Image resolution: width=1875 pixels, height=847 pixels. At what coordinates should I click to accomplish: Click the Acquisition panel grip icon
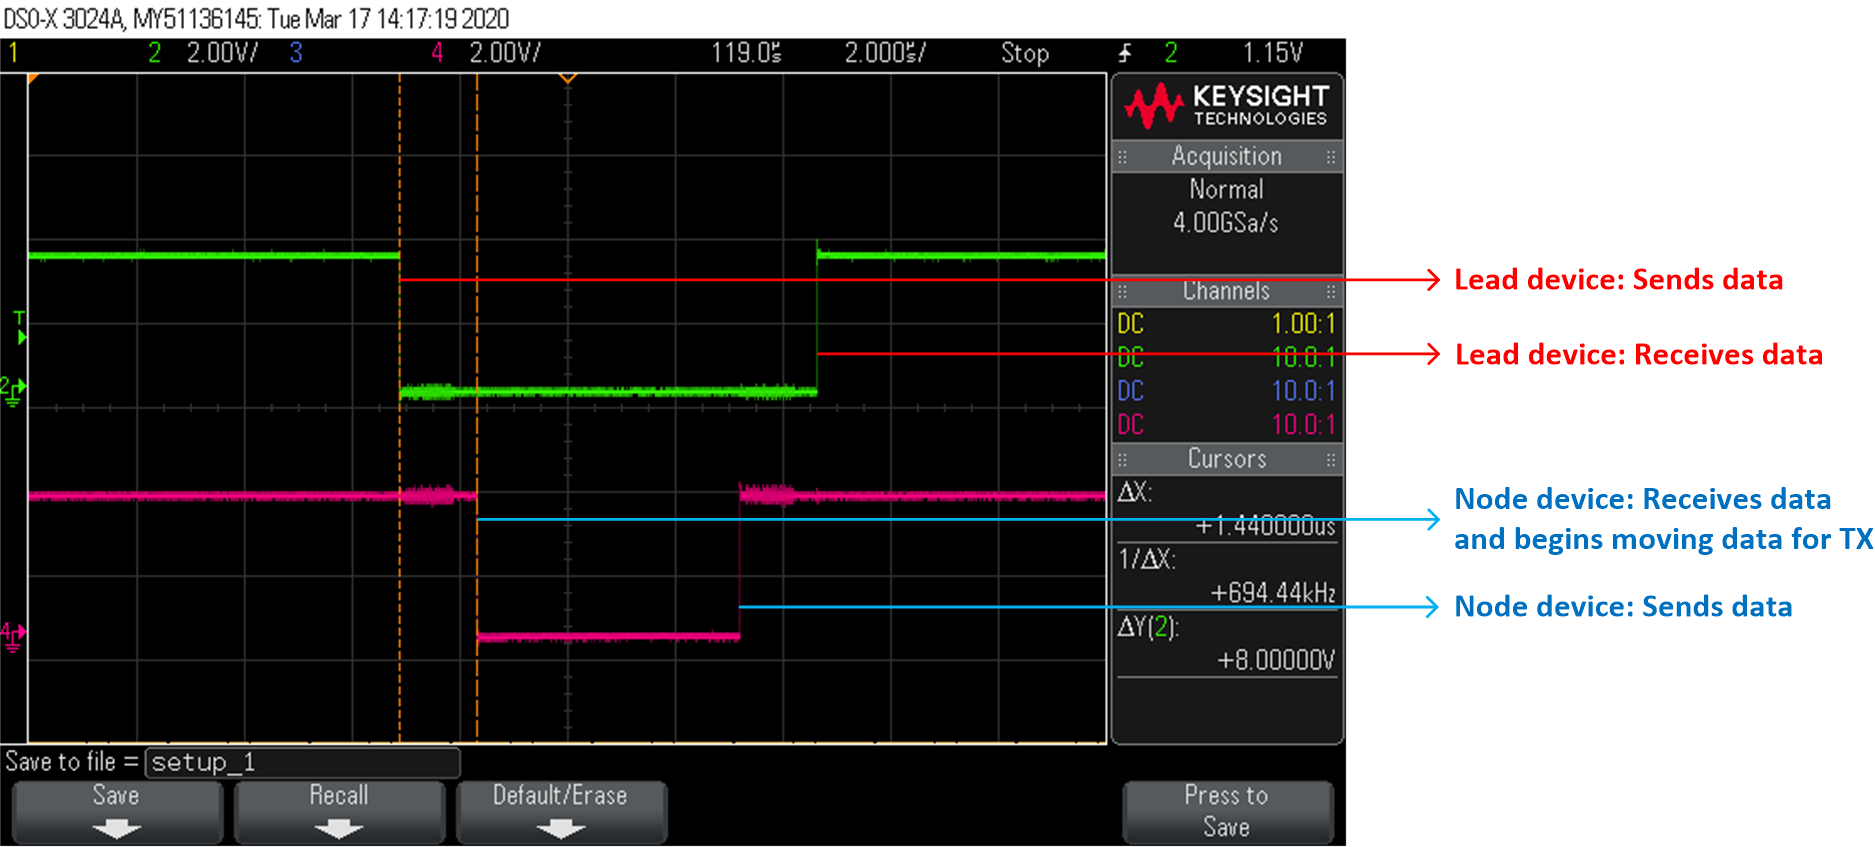[1122, 157]
